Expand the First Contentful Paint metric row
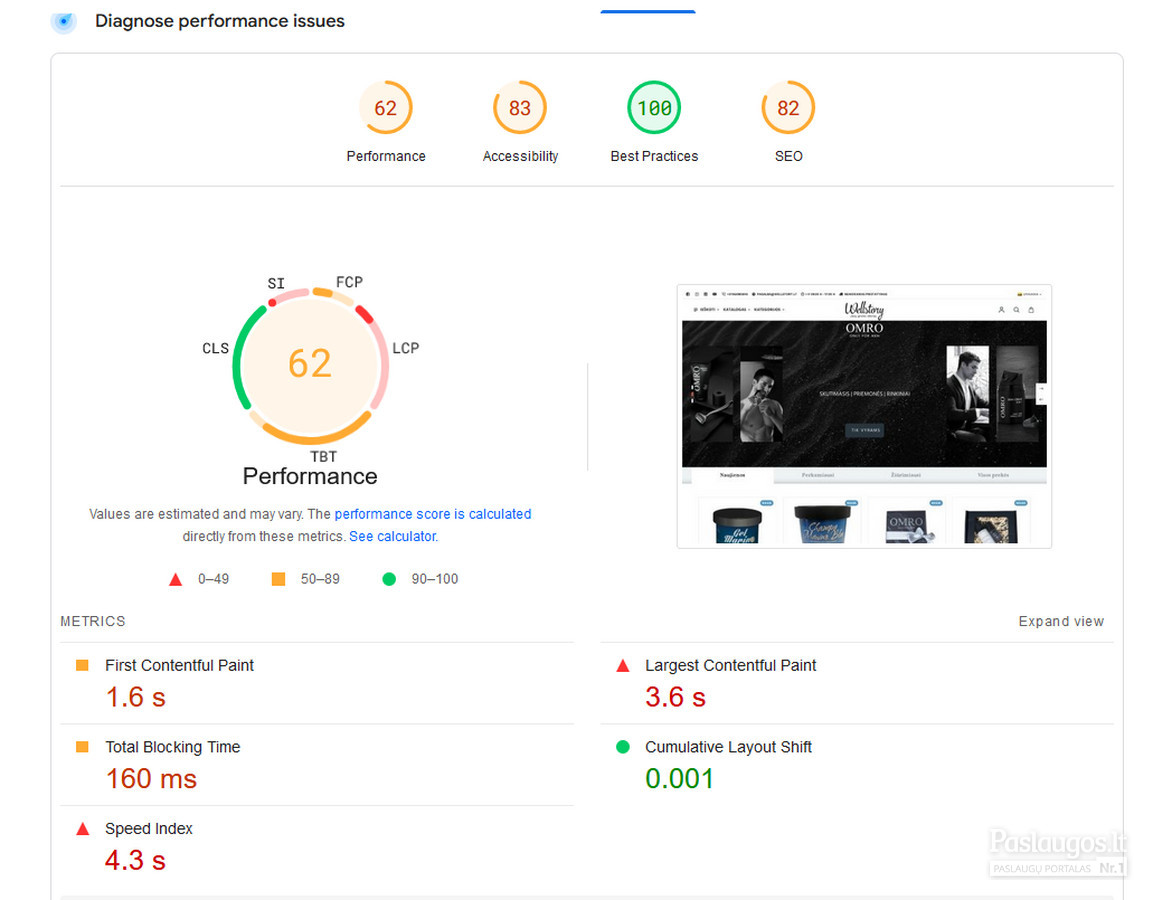Screen dimensions: 1153x900 [180, 666]
